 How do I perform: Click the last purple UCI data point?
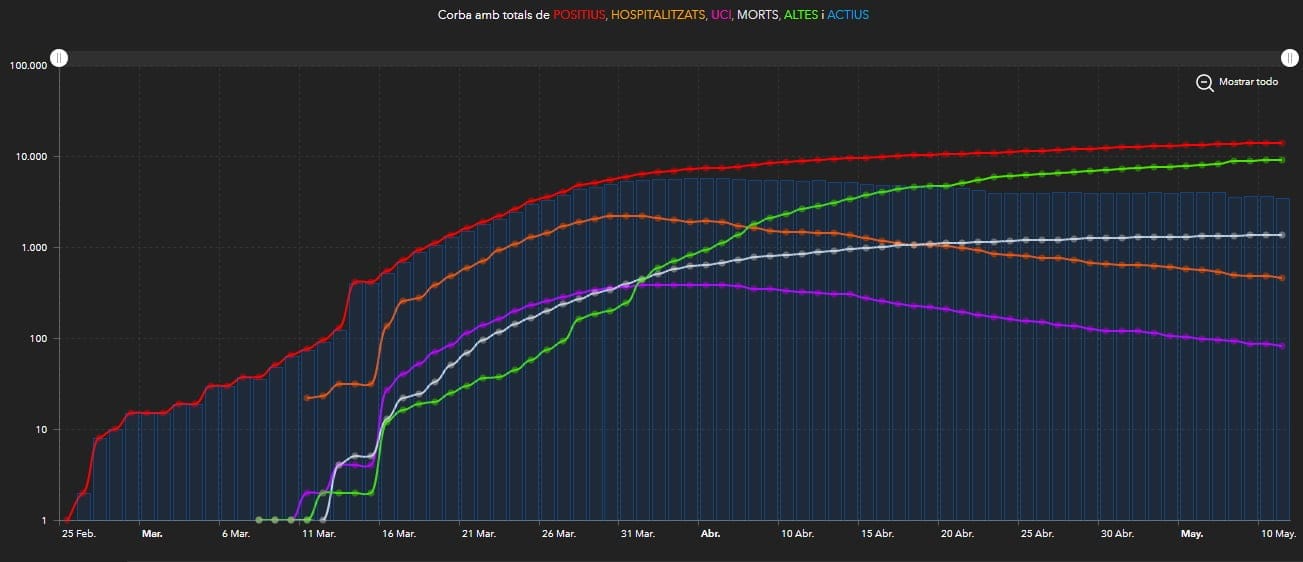pos(1282,346)
